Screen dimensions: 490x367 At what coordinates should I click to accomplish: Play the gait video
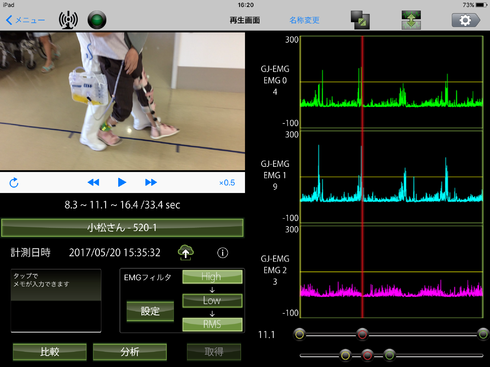coord(122,182)
